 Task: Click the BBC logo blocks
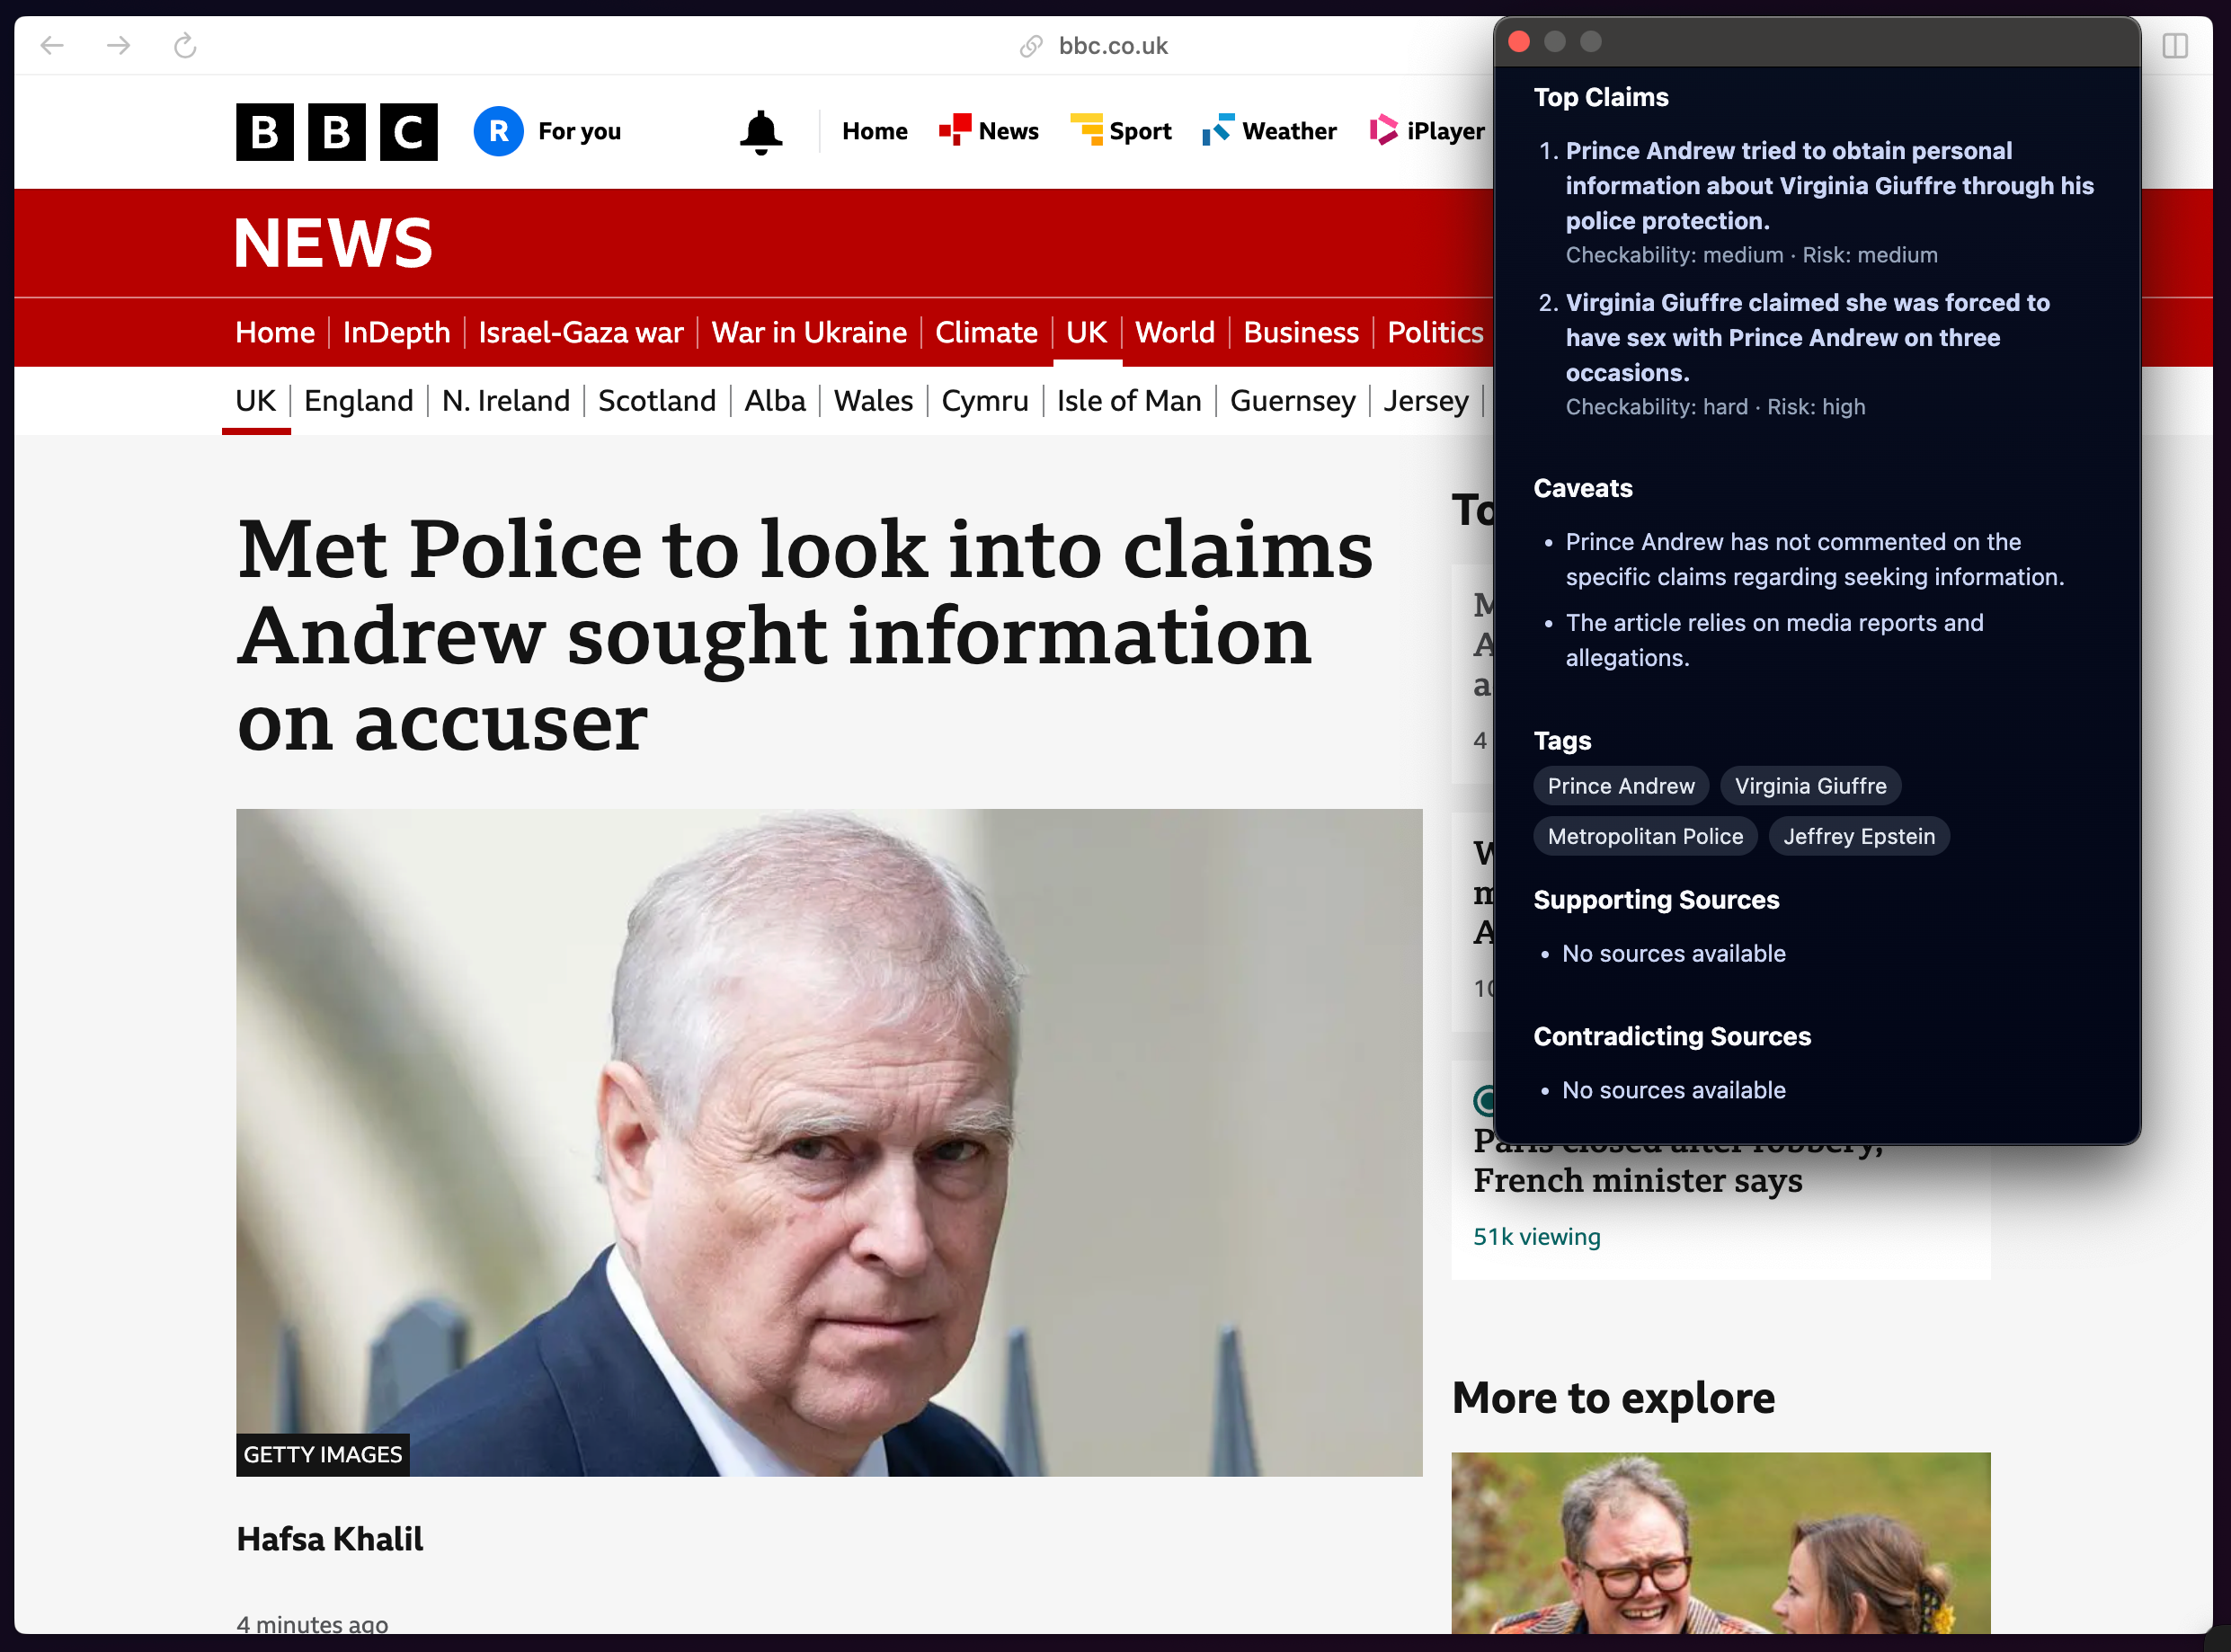pyautogui.click(x=336, y=131)
